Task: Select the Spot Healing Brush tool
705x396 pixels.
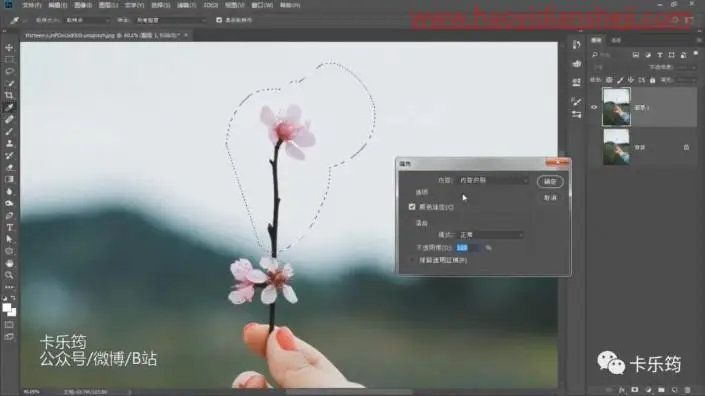Action: pyautogui.click(x=9, y=120)
